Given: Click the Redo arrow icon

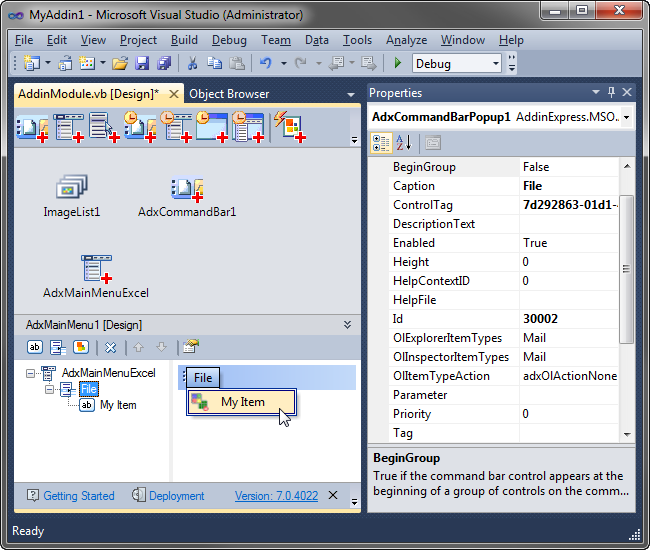Looking at the screenshot, I should tap(301, 63).
